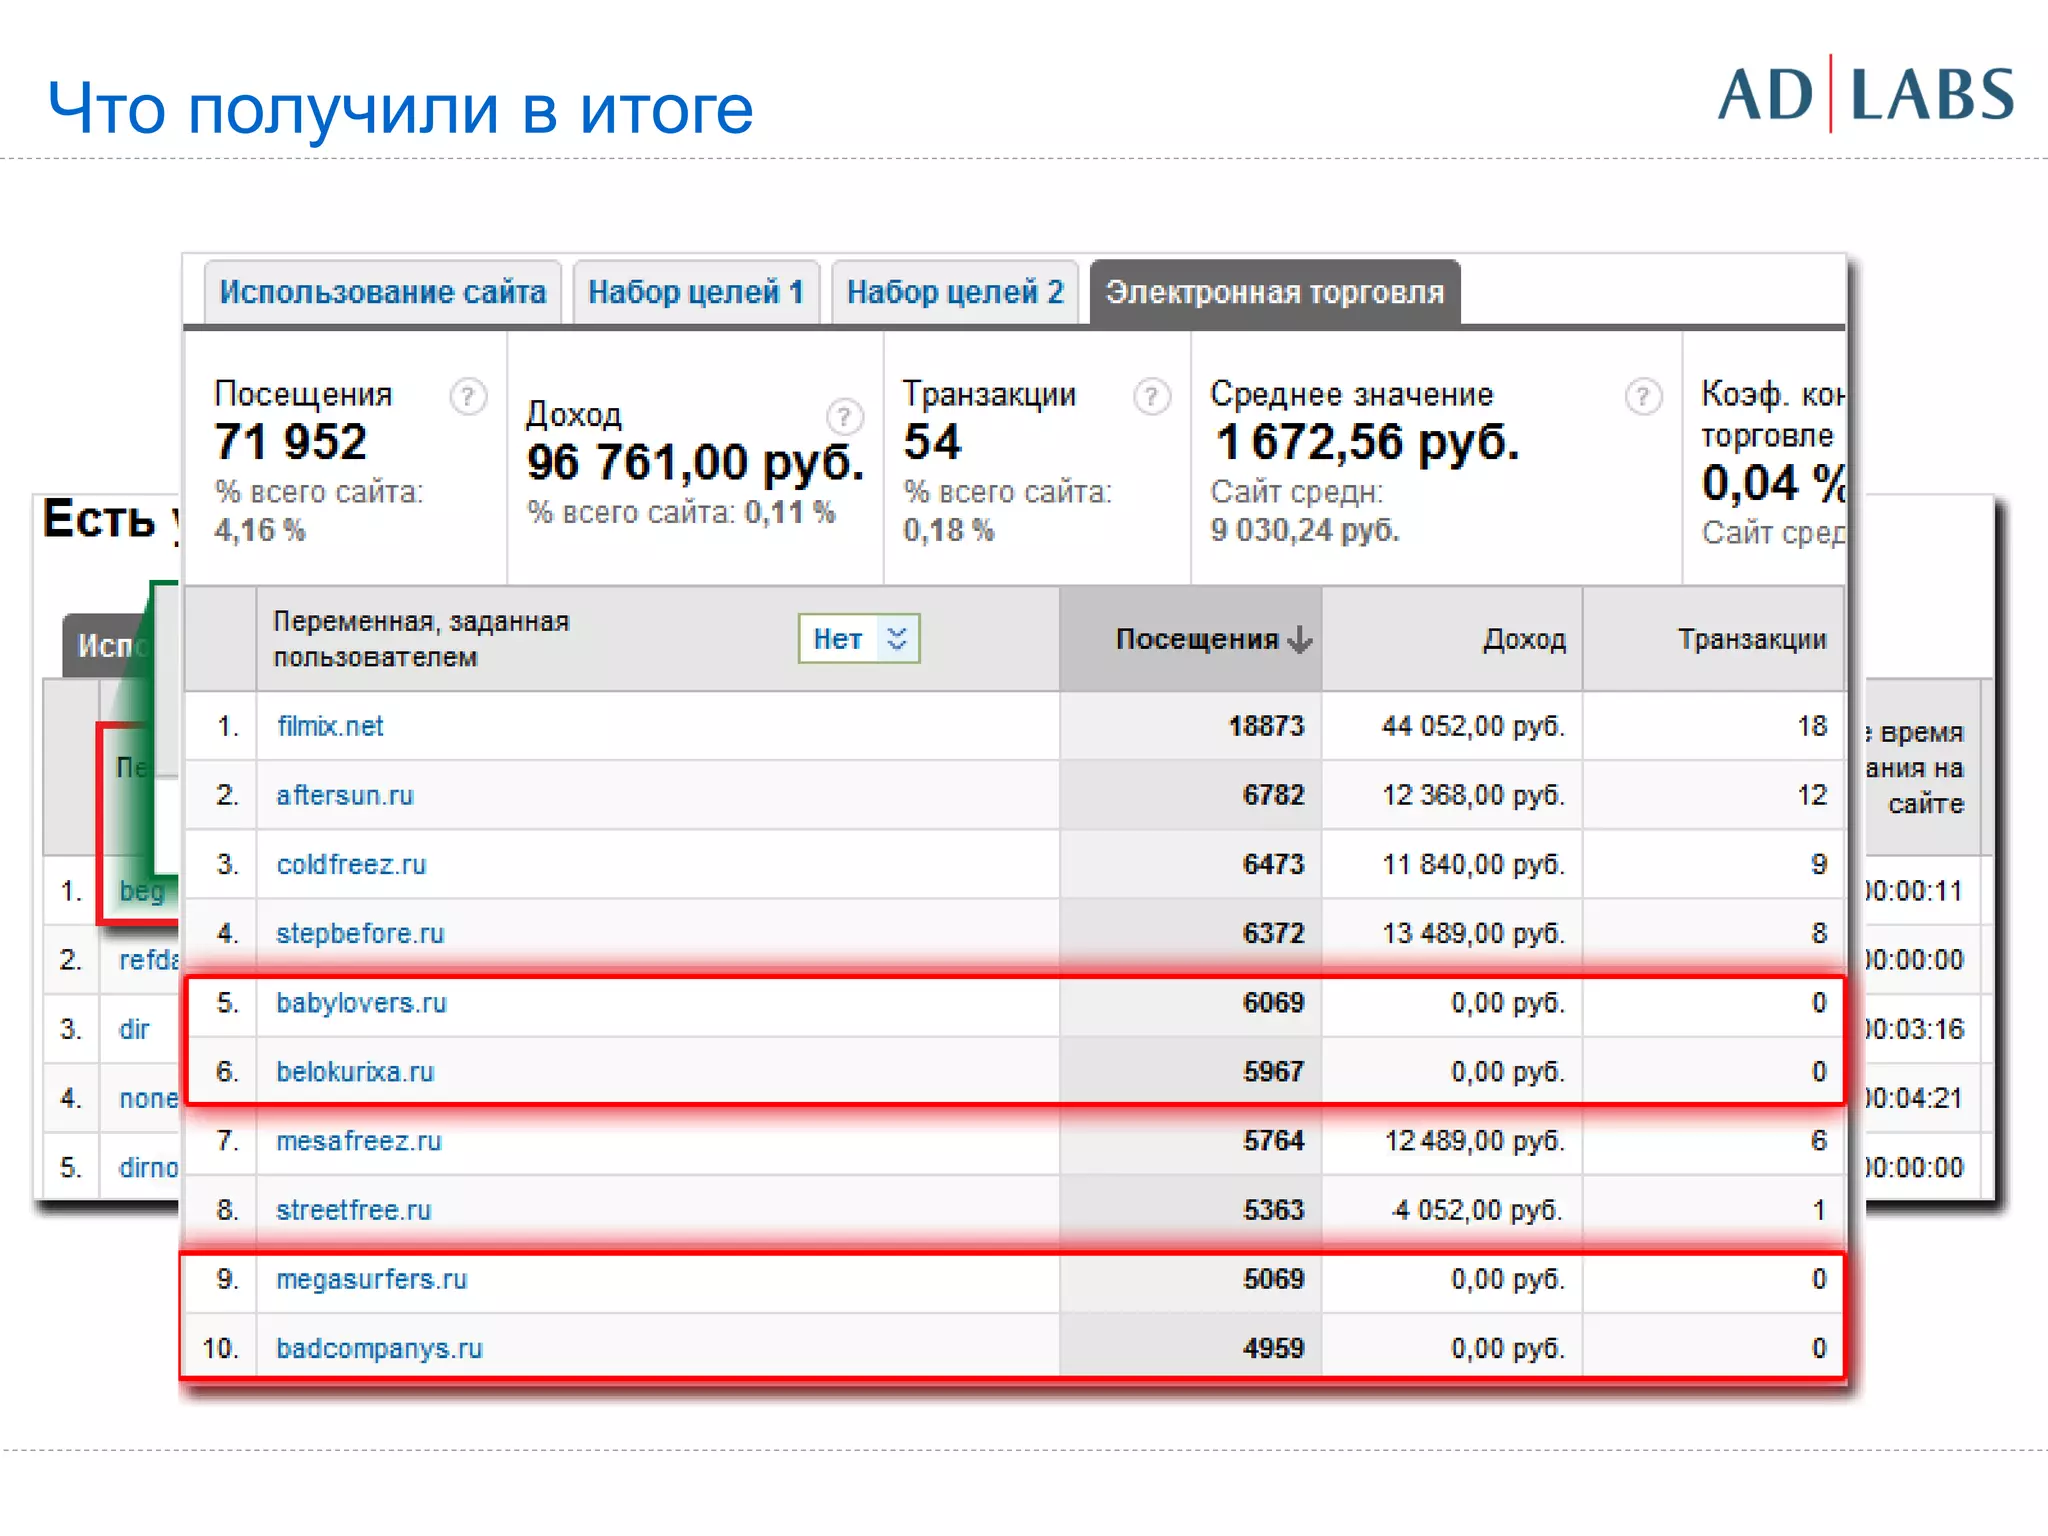
Task: Click help icon next to Среднее значение
Action: click(x=1642, y=397)
